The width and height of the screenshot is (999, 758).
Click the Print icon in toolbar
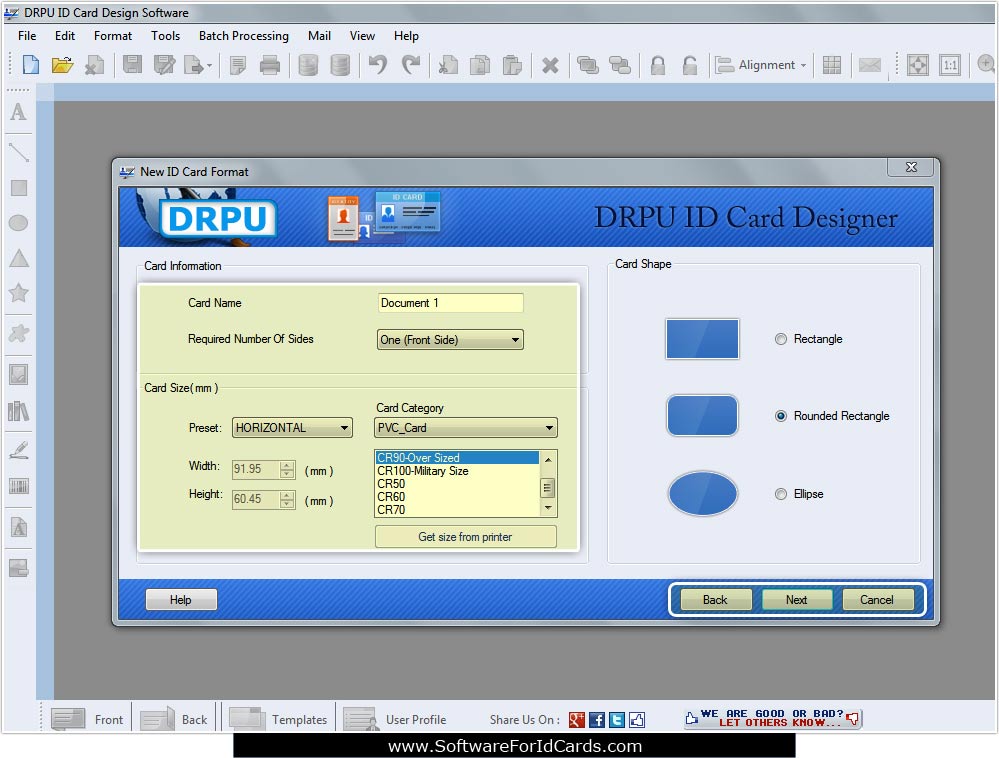pos(270,65)
